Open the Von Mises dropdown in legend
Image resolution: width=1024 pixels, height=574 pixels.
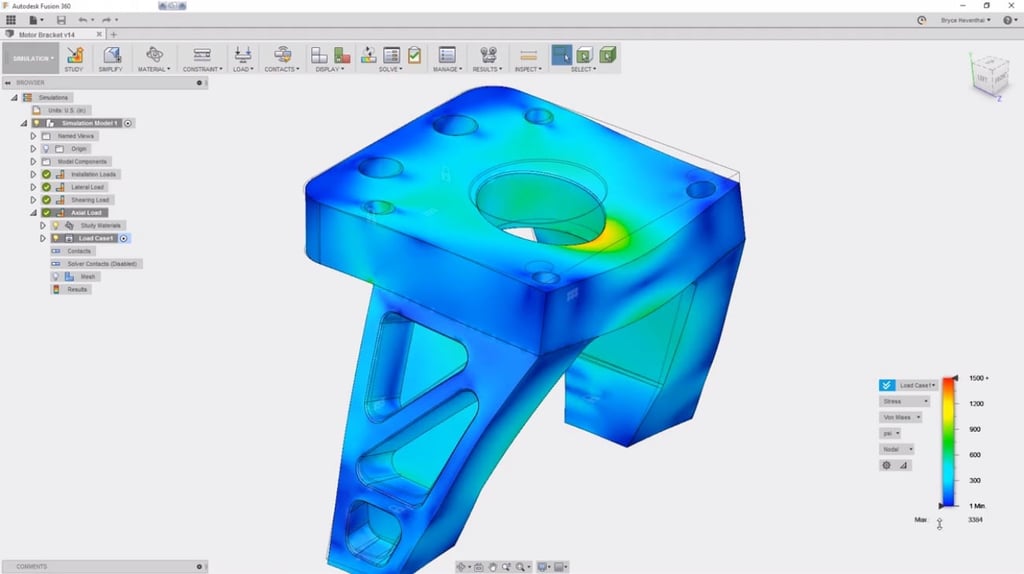[x=904, y=417]
